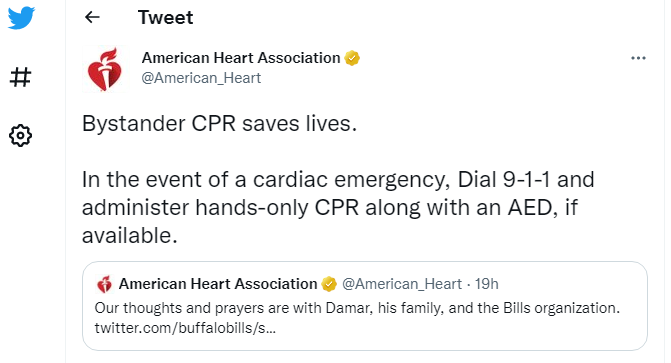The image size is (671, 363).
Task: Open the tweet's three-dot more menu
Action: 638,58
